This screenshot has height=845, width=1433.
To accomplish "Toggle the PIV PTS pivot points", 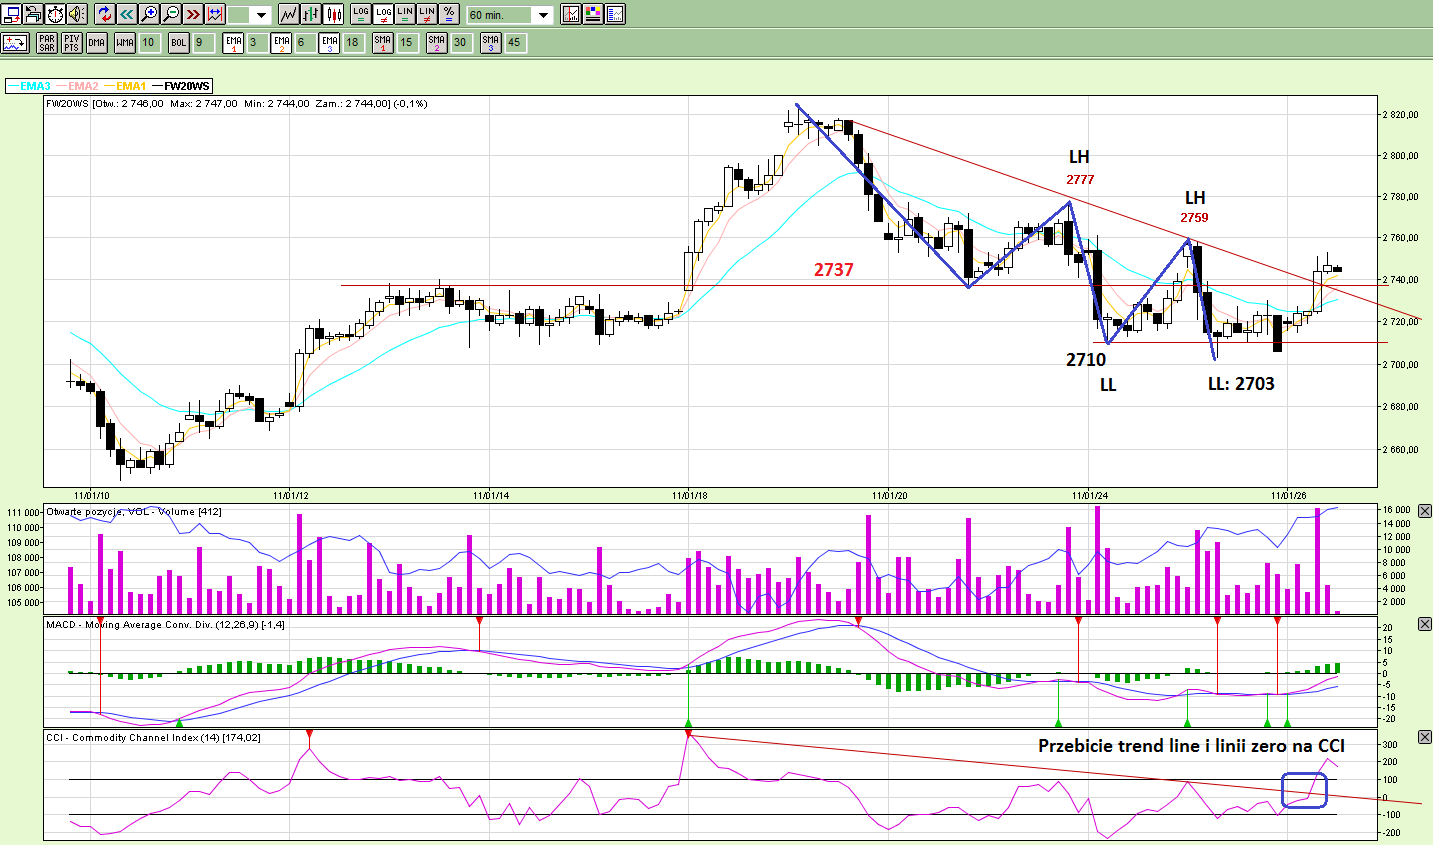I will pyautogui.click(x=71, y=42).
